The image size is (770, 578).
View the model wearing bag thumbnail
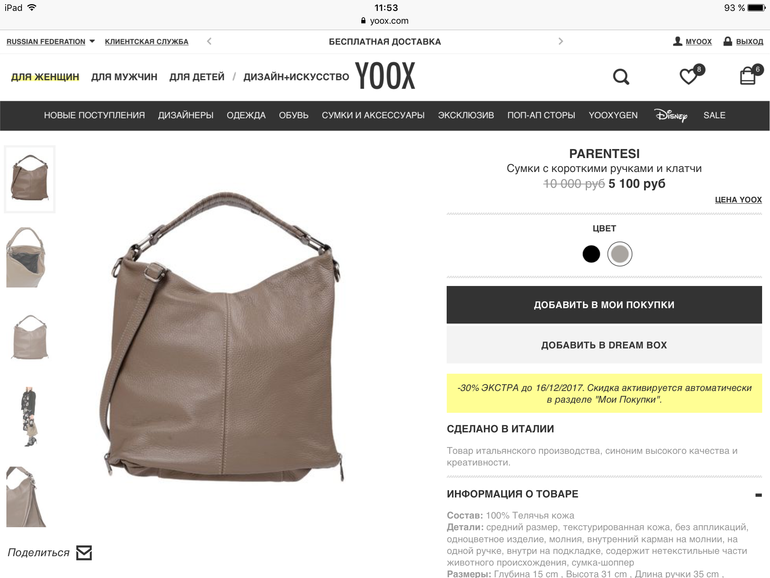pos(29,416)
